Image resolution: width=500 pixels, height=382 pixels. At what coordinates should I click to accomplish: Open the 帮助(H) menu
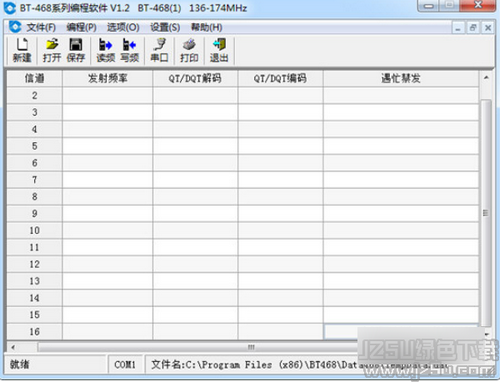tap(206, 27)
